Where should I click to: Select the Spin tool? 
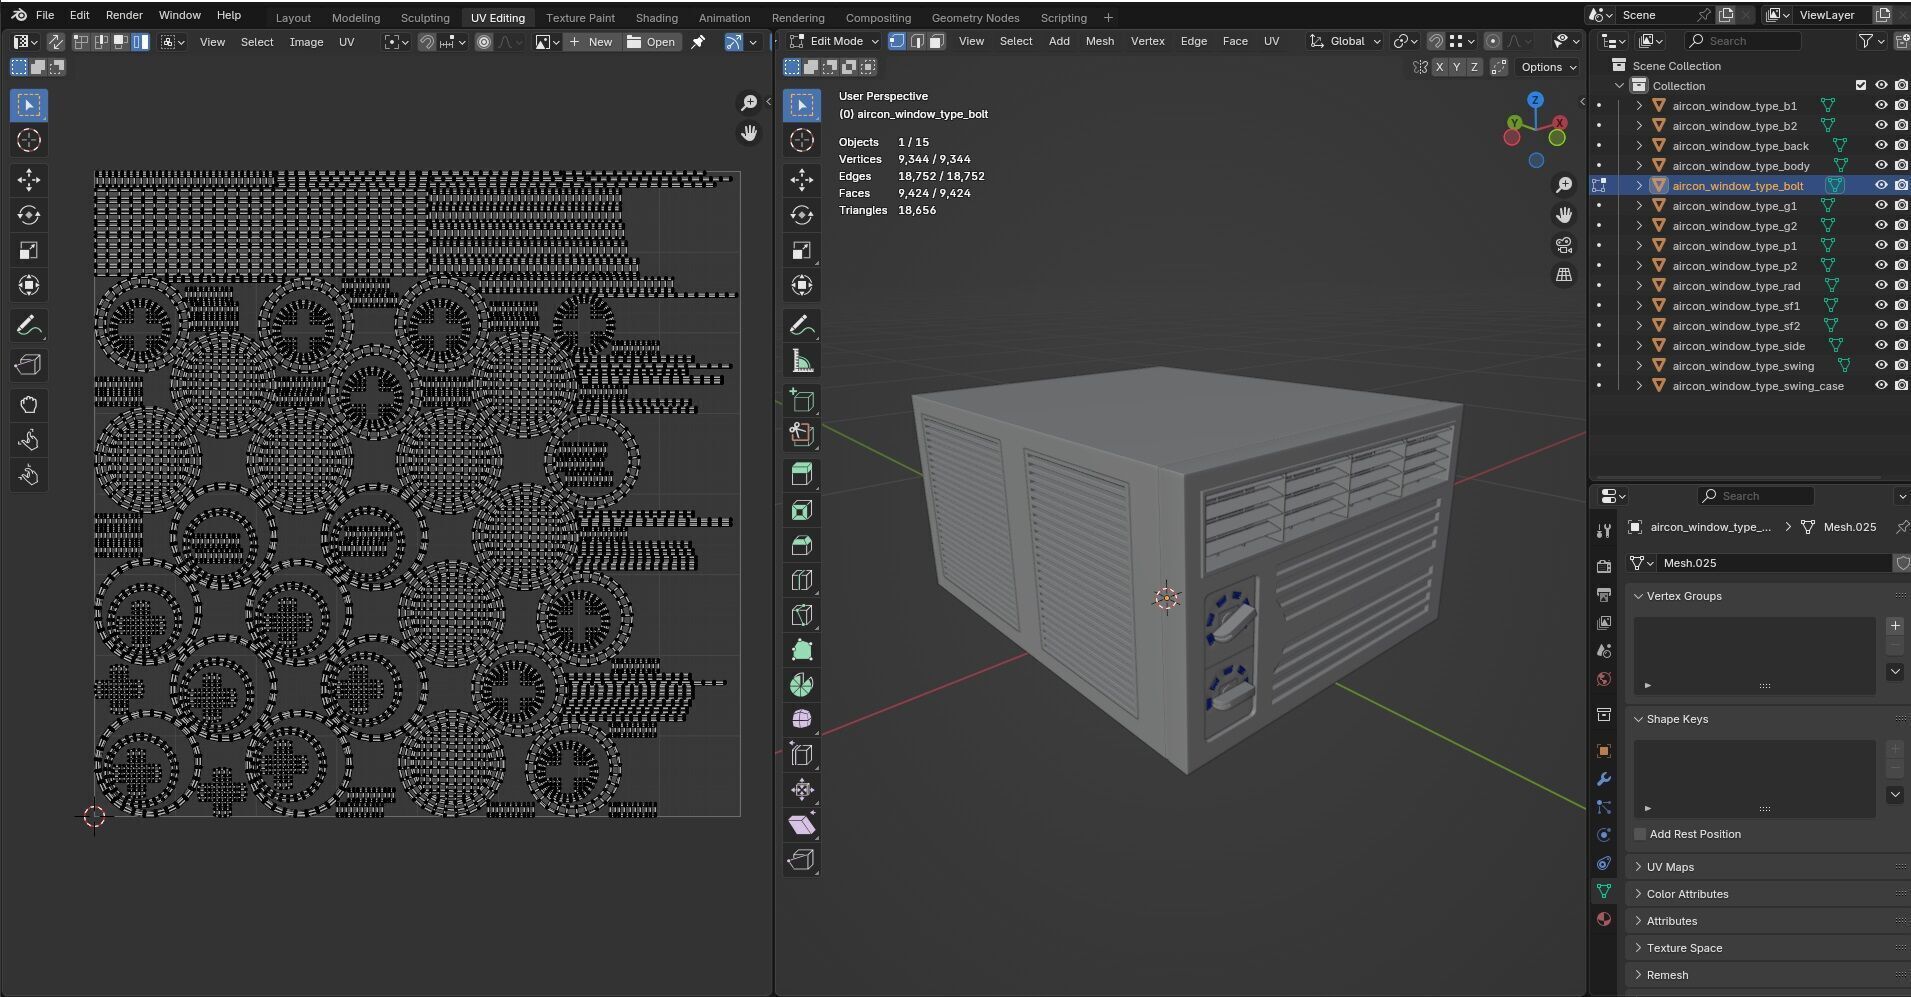[802, 685]
